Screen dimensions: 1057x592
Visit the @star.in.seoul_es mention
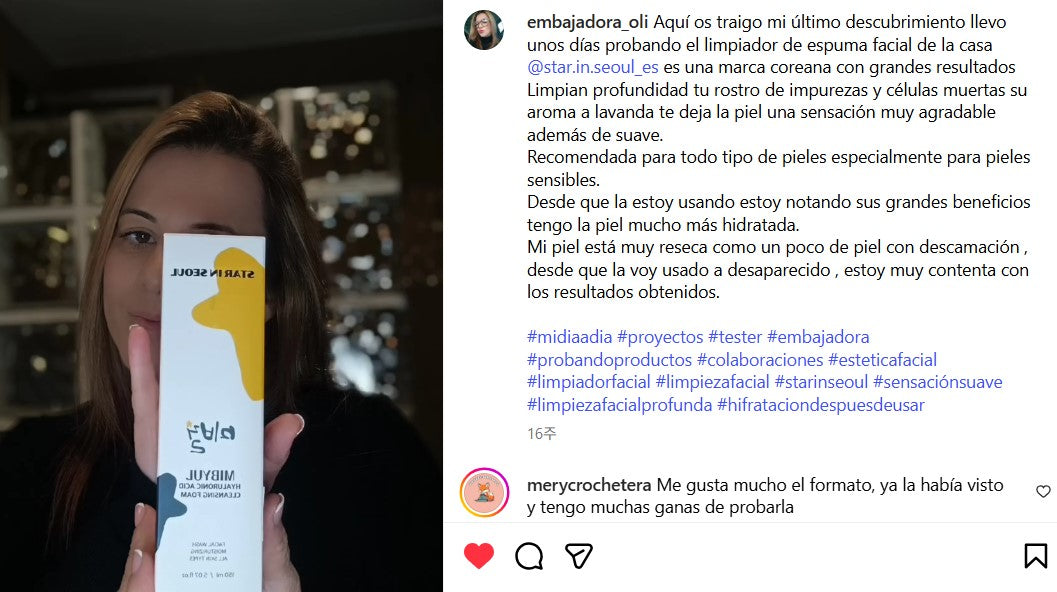(593, 67)
